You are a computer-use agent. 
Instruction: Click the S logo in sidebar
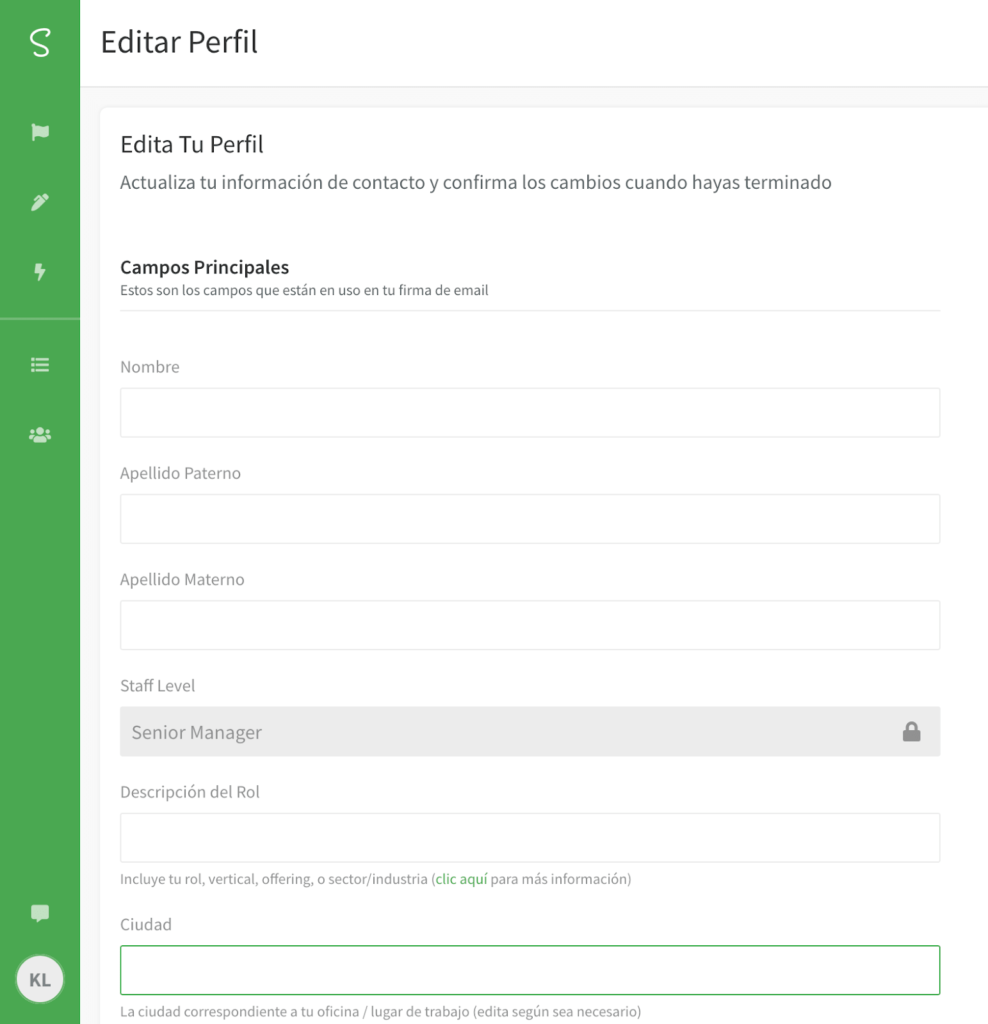click(x=40, y=42)
